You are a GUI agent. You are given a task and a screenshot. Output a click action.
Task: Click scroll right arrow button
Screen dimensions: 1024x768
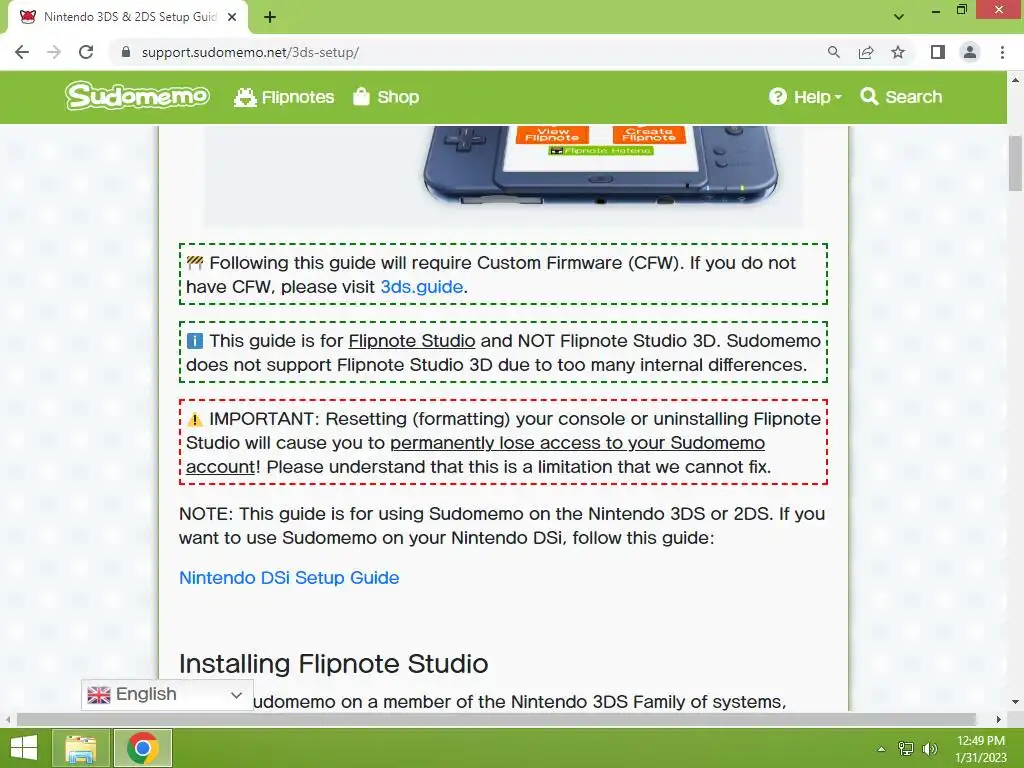pos(999,719)
